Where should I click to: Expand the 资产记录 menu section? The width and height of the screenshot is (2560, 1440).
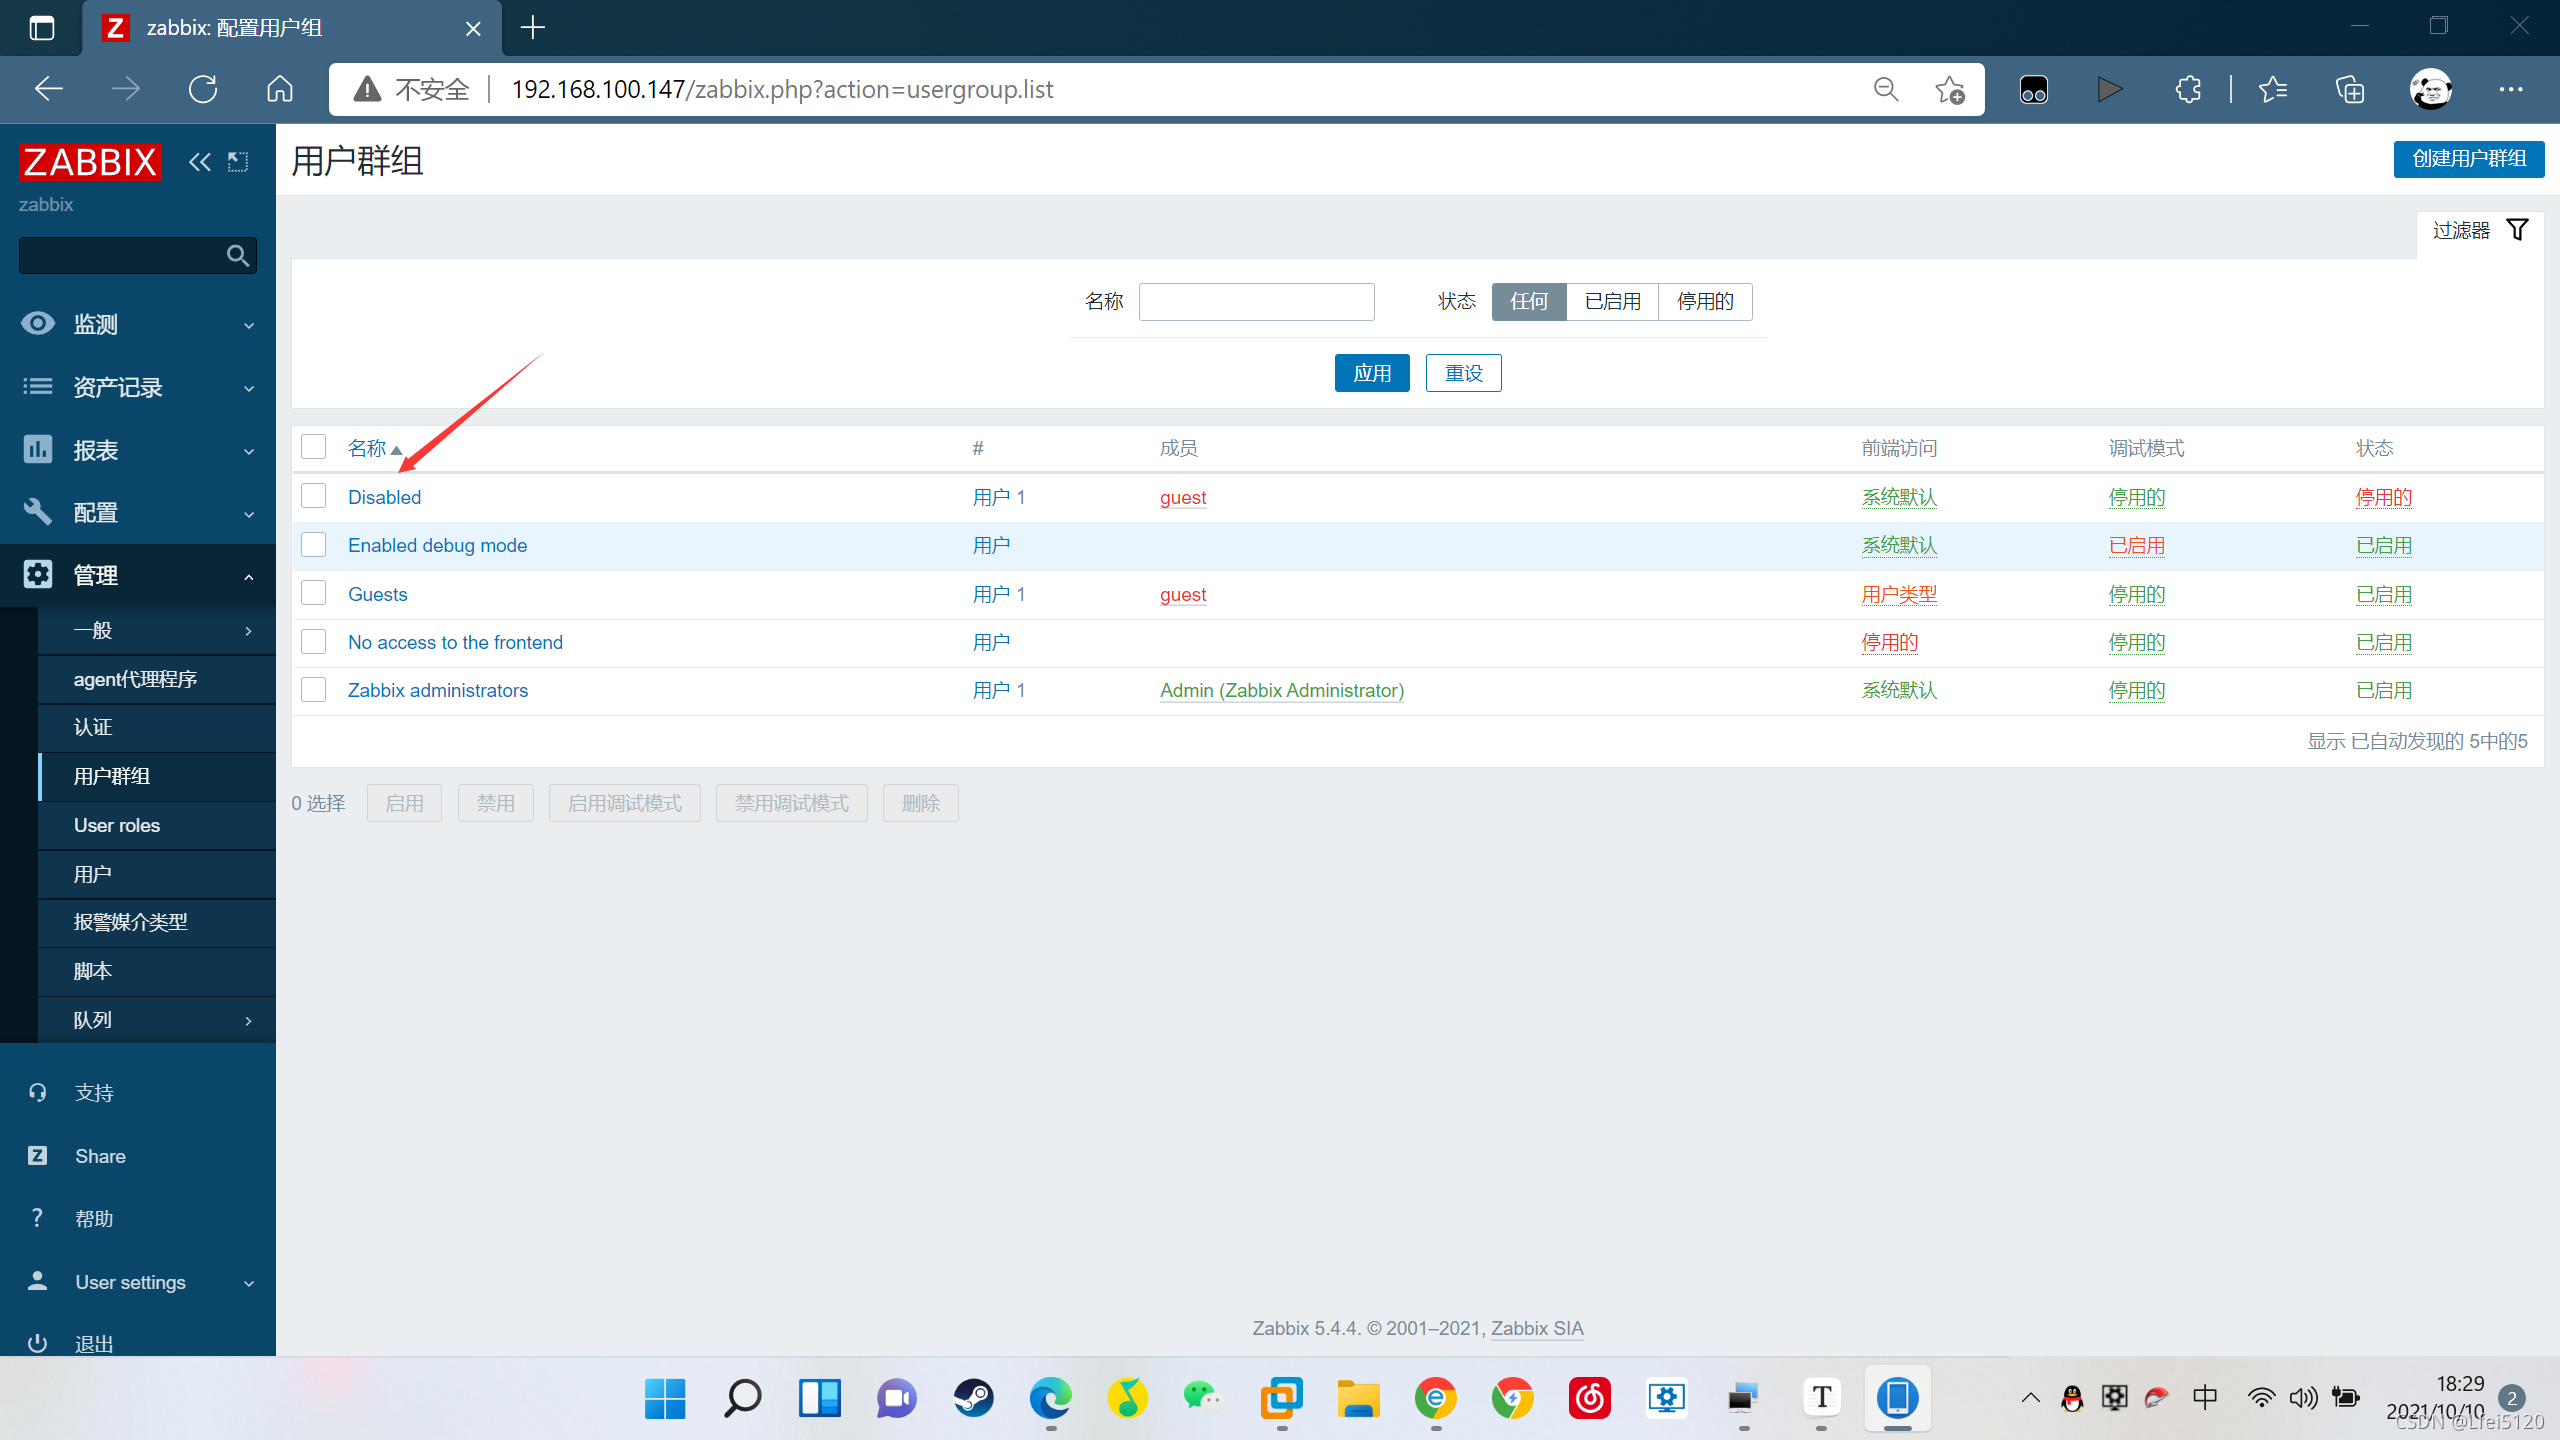pos(138,387)
